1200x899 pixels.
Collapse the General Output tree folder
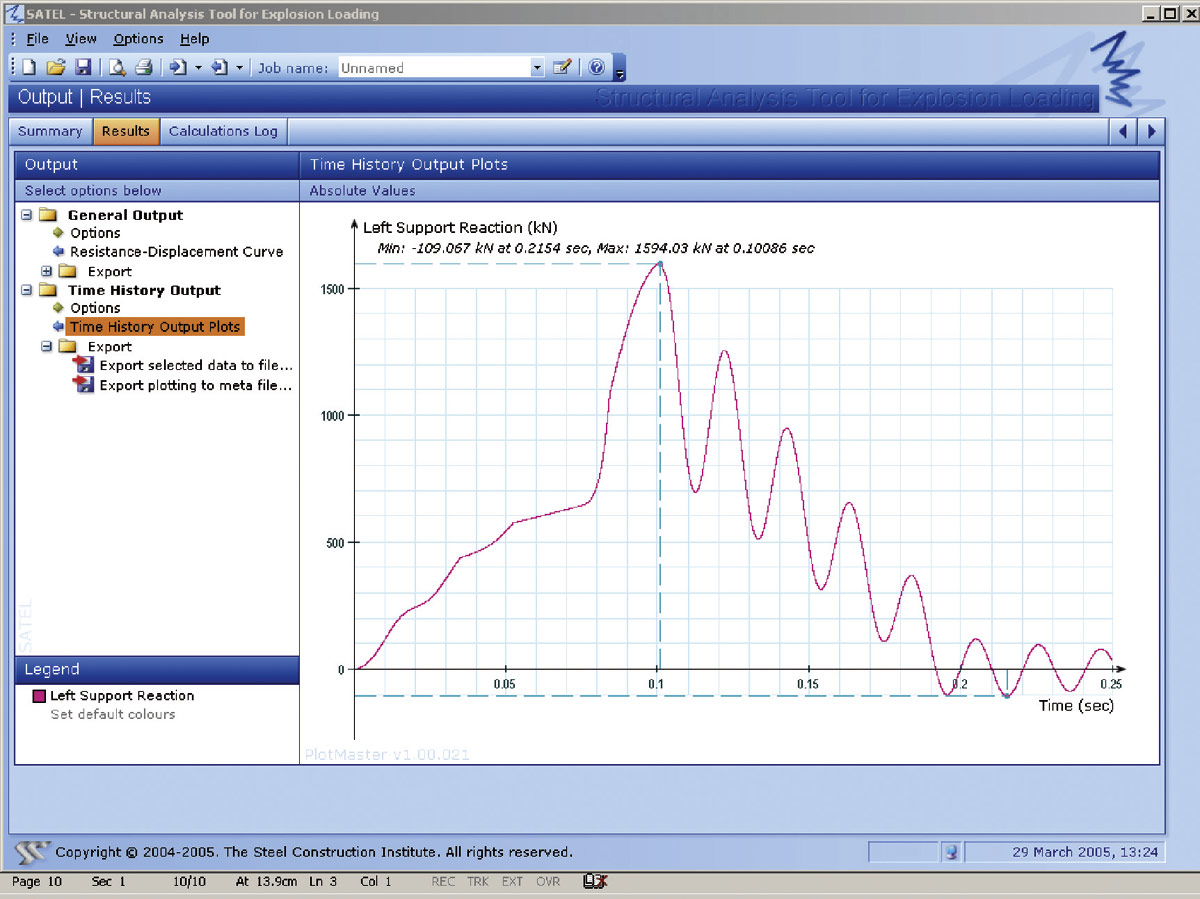click(x=27, y=215)
